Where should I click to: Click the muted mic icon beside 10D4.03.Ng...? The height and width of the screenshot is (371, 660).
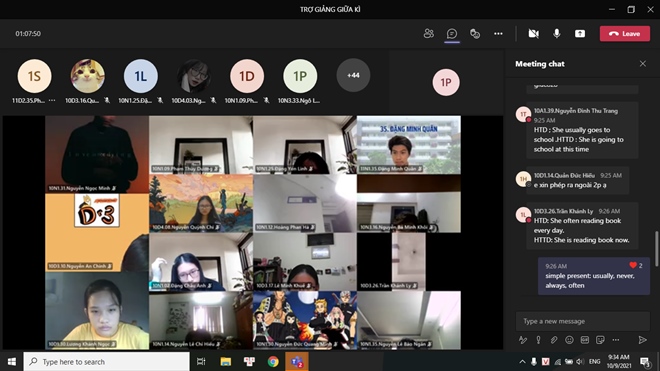pos(213,100)
